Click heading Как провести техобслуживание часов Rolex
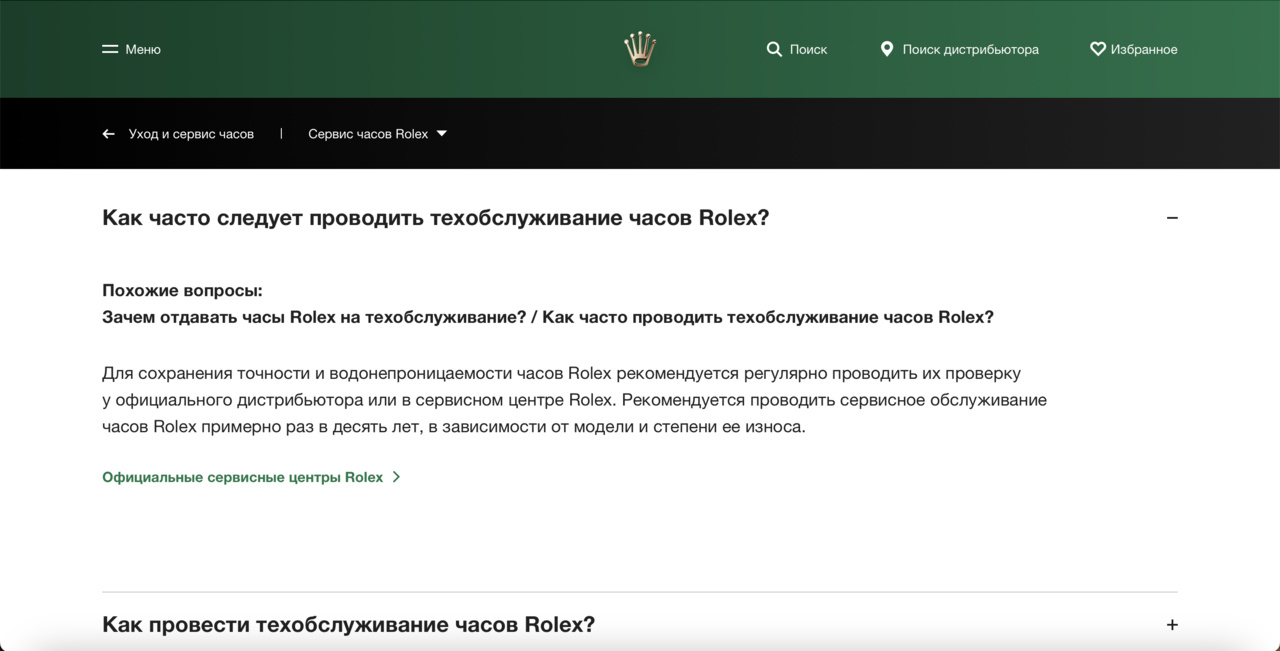The width and height of the screenshot is (1280, 651). point(348,625)
